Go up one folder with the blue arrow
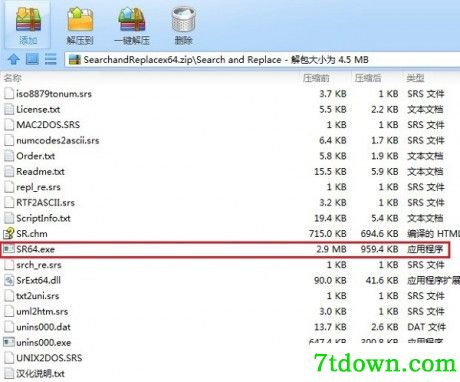460x382 pixels. point(14,59)
